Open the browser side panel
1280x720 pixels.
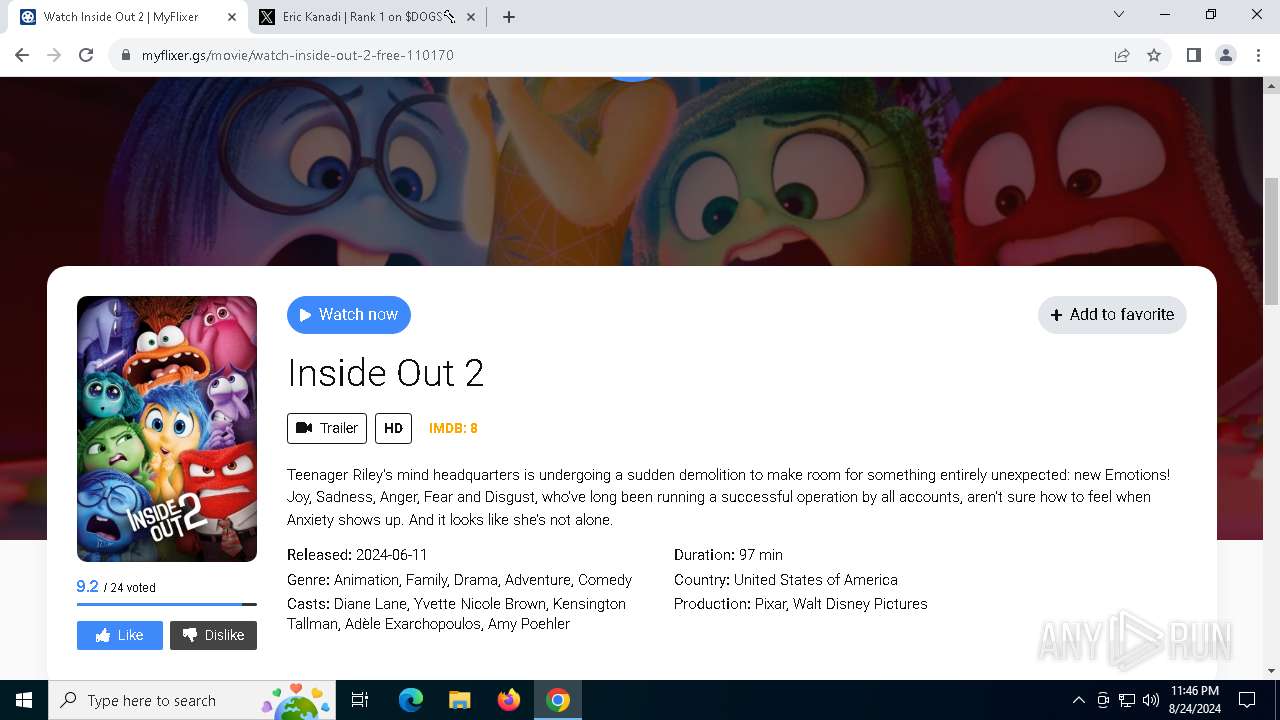[1193, 55]
